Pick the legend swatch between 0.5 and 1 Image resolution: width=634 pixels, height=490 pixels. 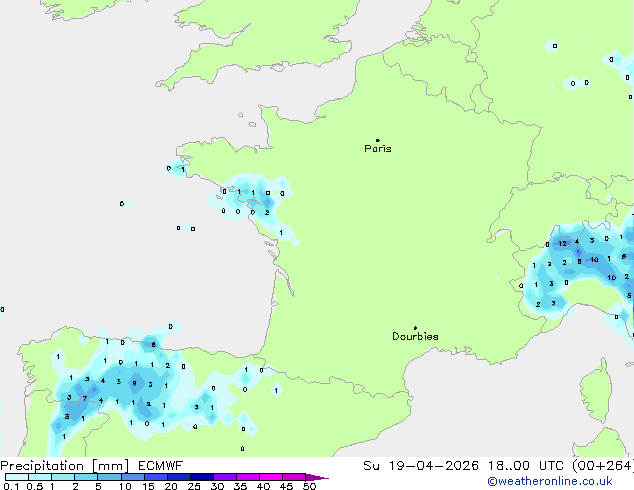[40, 477]
